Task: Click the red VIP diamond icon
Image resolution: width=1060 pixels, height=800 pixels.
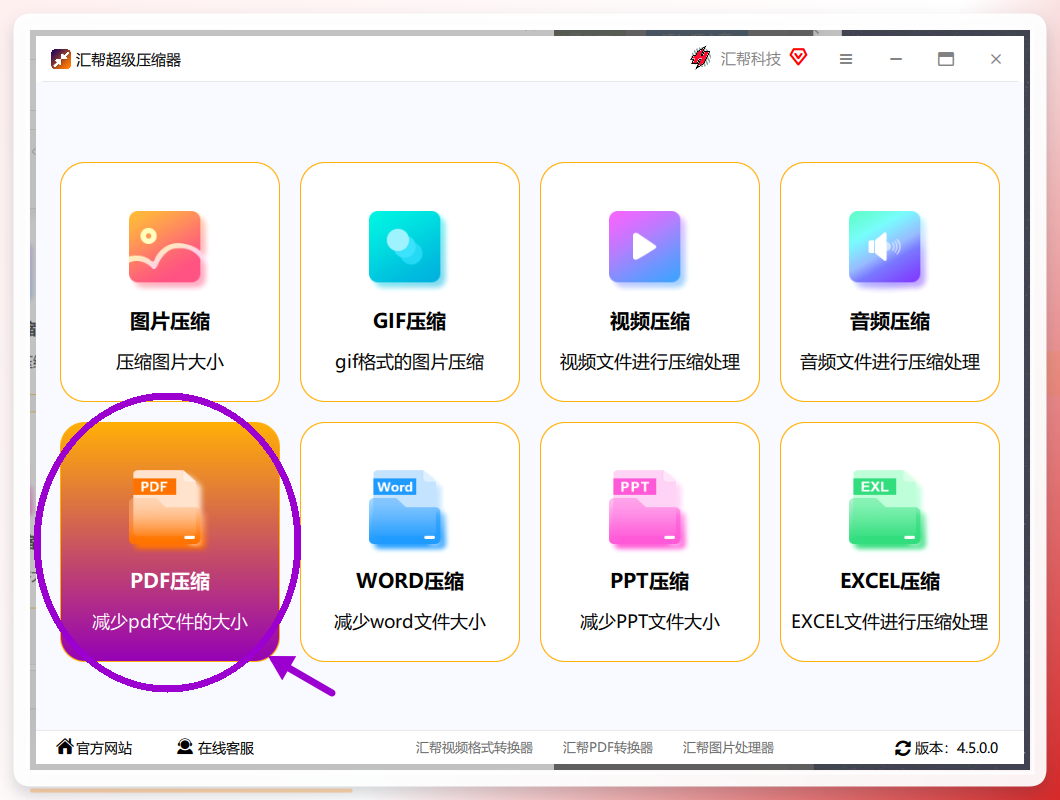Action: (x=798, y=57)
